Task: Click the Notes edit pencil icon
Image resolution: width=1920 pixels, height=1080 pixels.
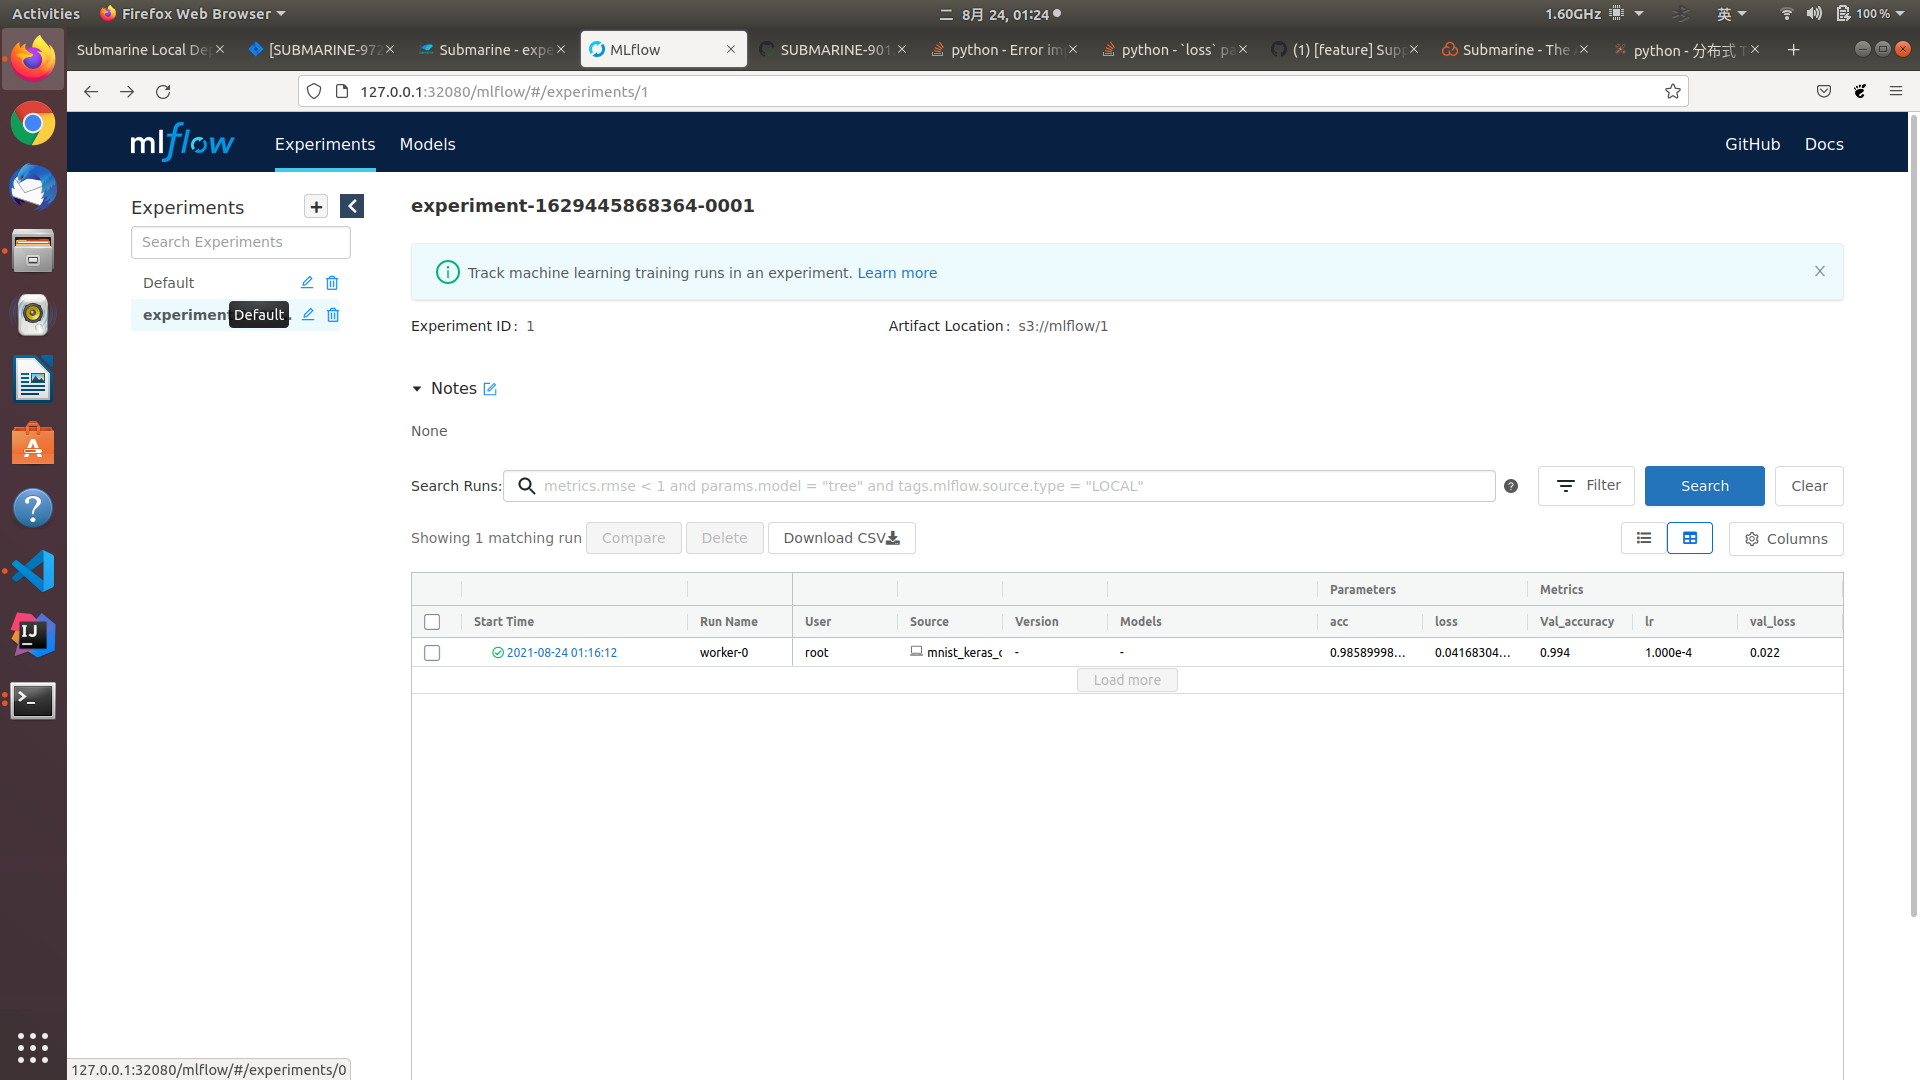Action: 490,389
